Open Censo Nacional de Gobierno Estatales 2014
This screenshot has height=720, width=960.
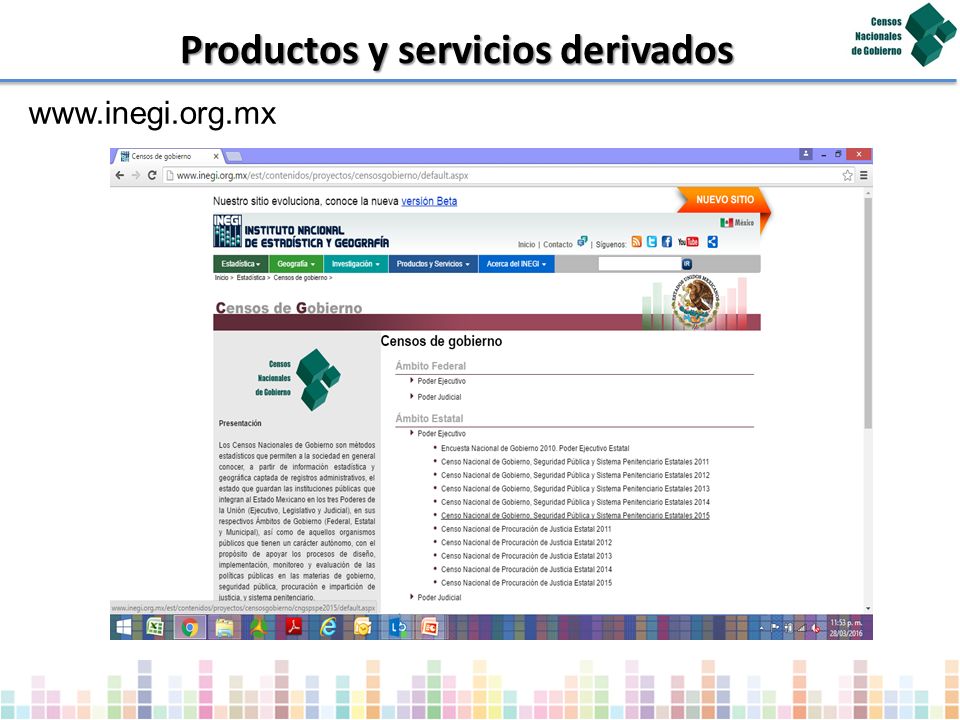tap(575, 503)
